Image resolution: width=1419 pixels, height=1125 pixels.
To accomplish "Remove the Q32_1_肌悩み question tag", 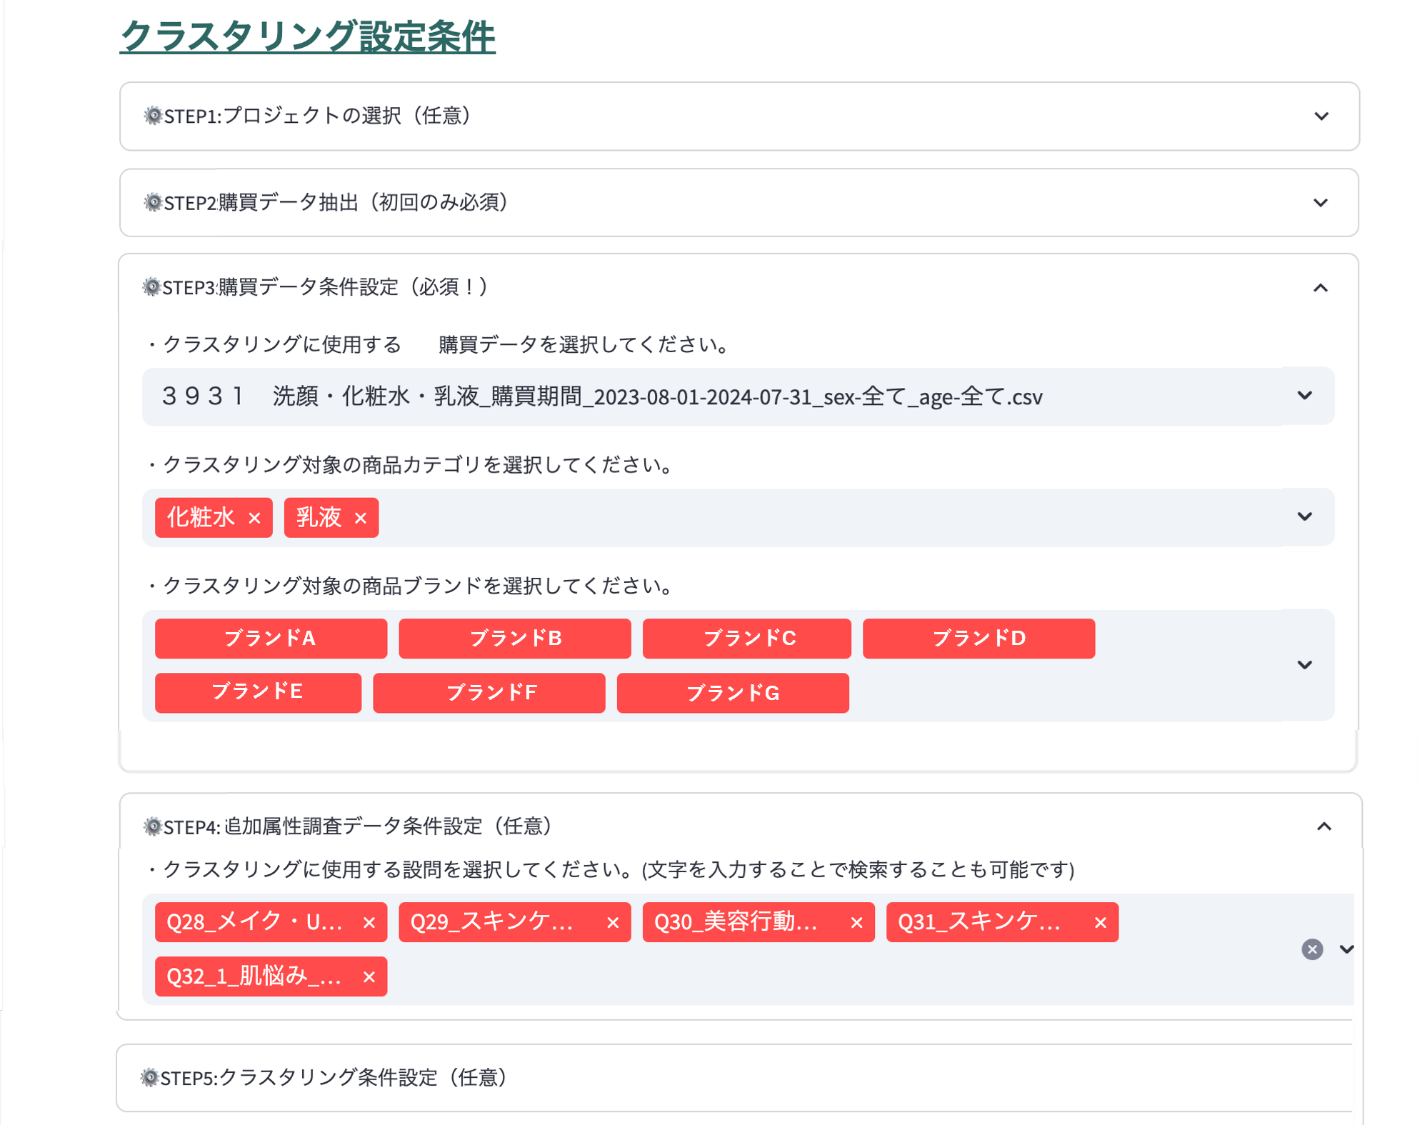I will [369, 977].
